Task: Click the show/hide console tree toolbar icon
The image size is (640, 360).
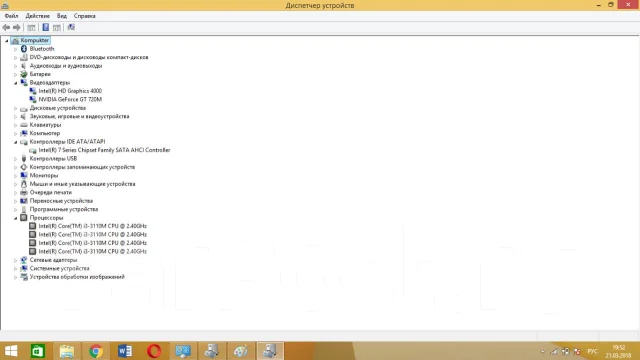Action: 31,27
